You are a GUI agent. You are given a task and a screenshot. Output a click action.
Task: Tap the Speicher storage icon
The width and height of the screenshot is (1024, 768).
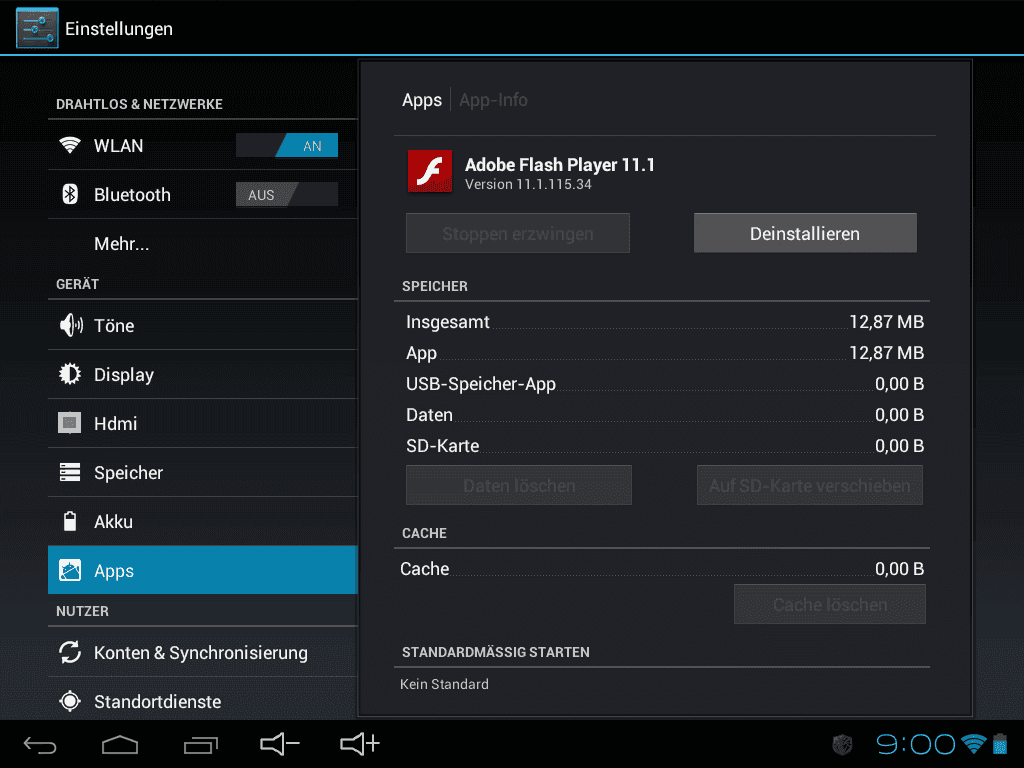coord(70,472)
